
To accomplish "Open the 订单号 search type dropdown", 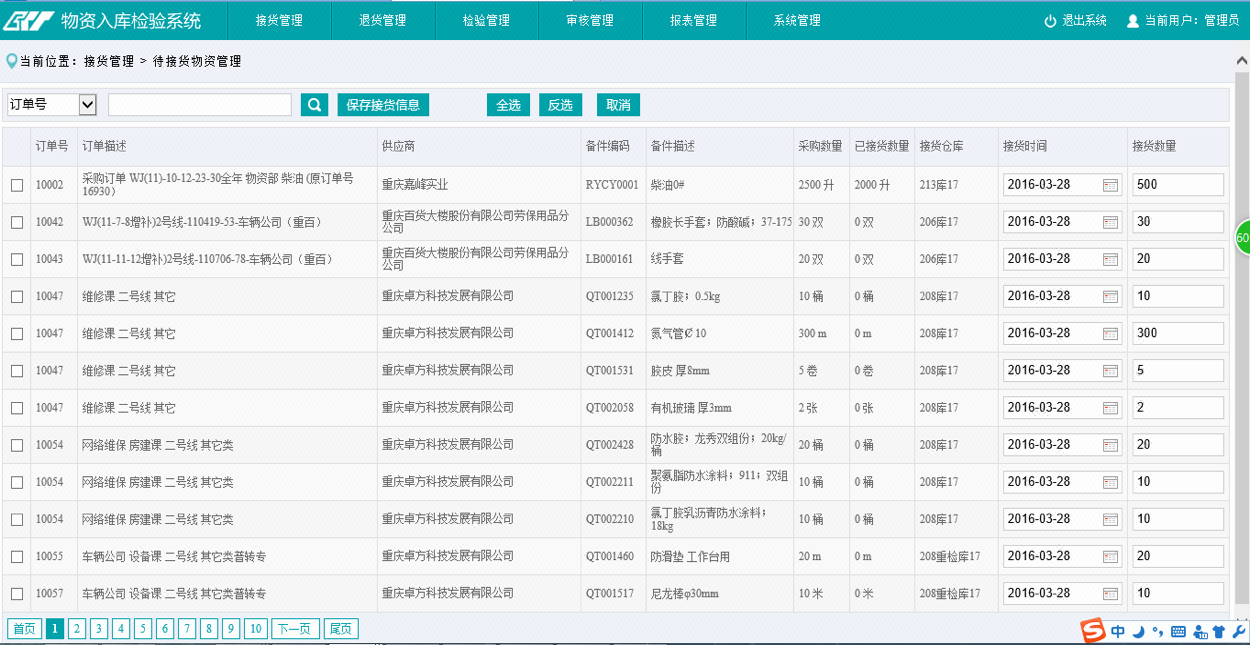I will click(50, 104).
